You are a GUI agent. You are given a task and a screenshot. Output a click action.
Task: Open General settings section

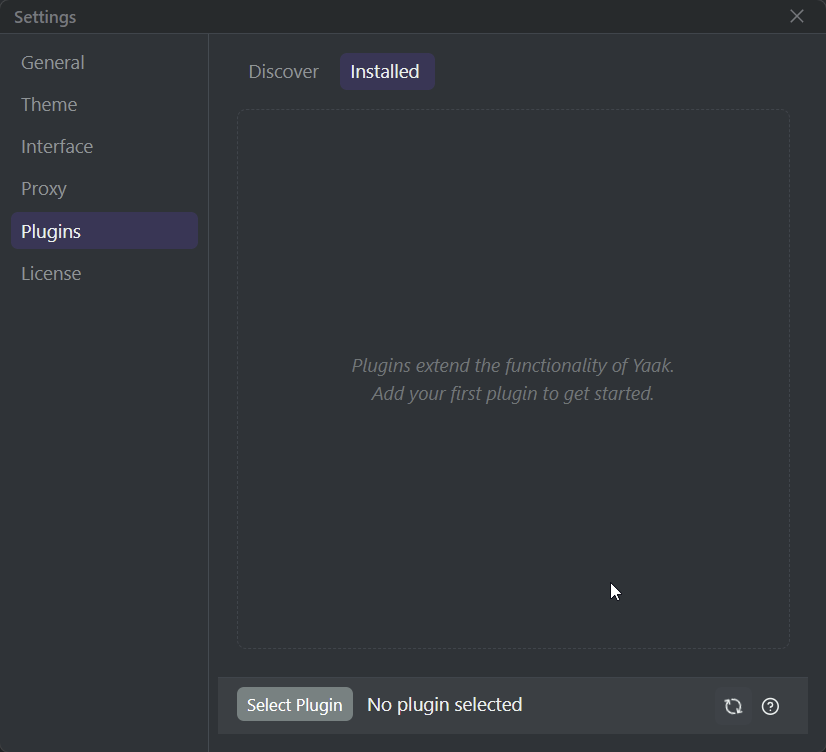[x=53, y=63]
